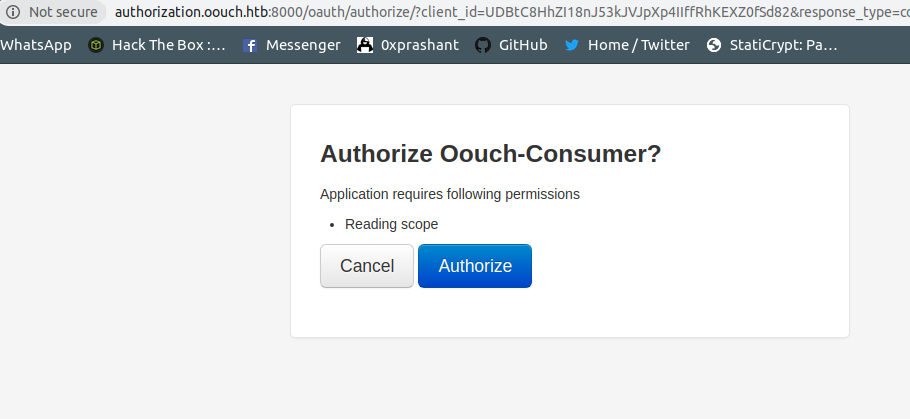This screenshot has width=910, height=419.
Task: Open the "Hack The Box" bookmark label
Action: (x=168, y=45)
